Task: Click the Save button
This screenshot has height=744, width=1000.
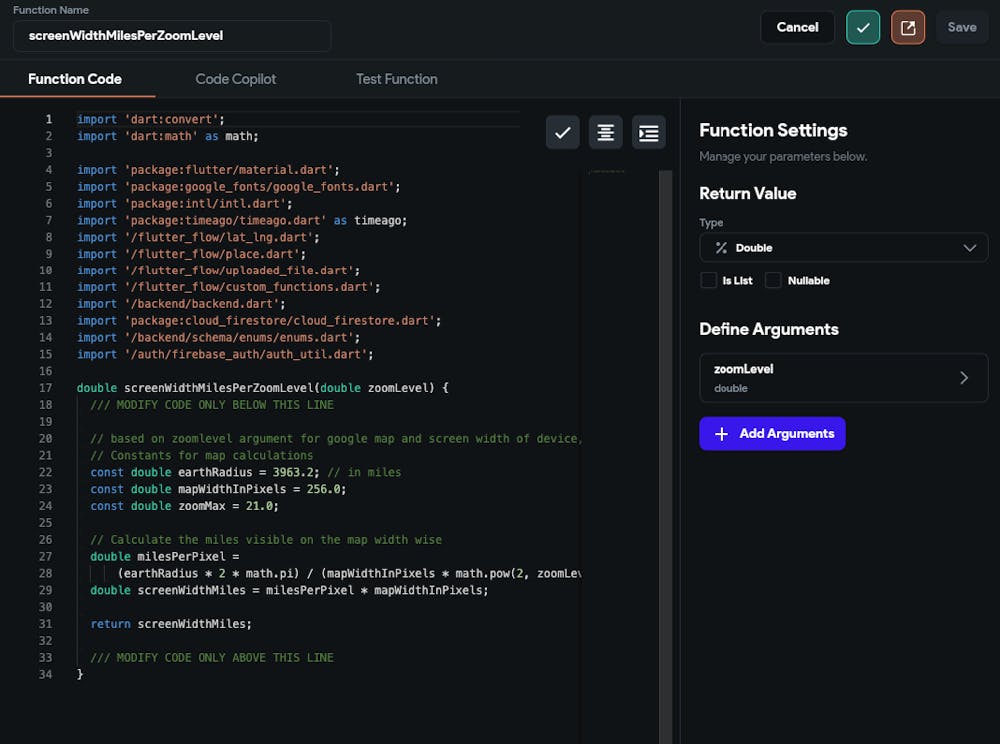Action: coord(962,28)
